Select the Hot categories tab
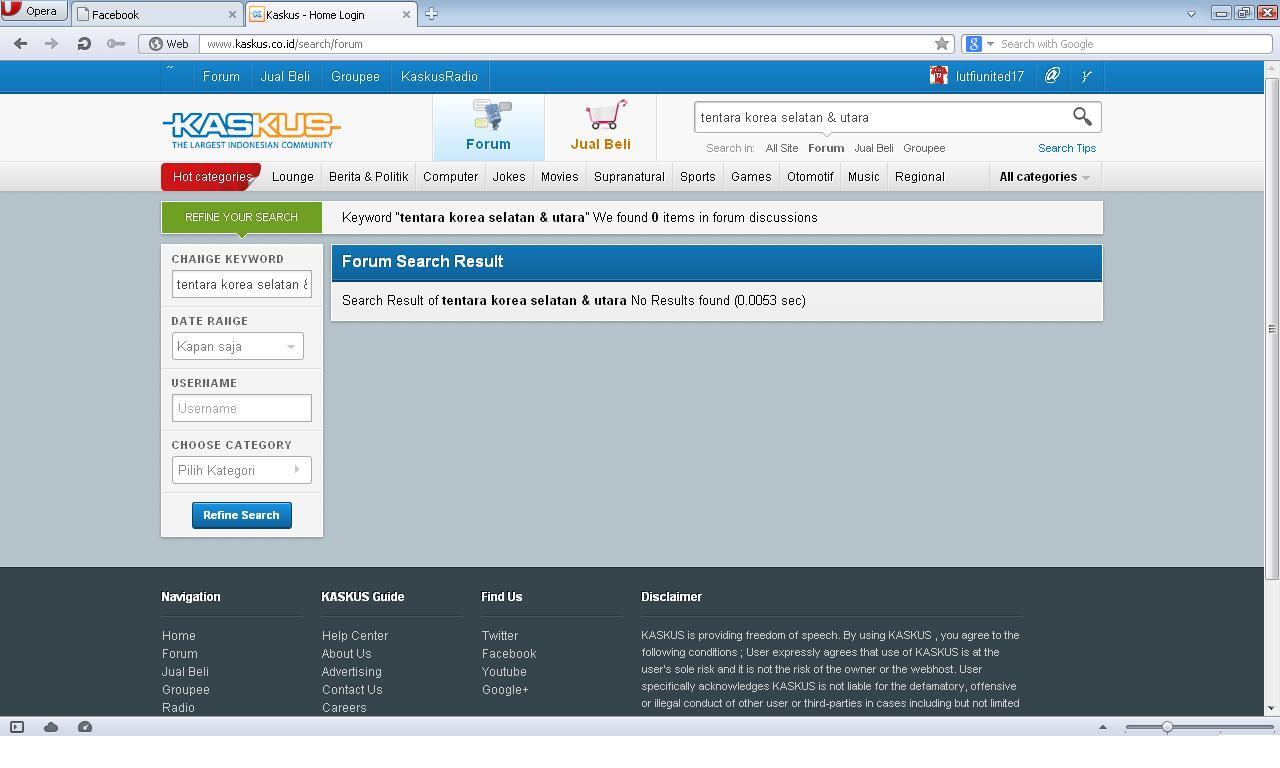1280x768 pixels. 211,177
